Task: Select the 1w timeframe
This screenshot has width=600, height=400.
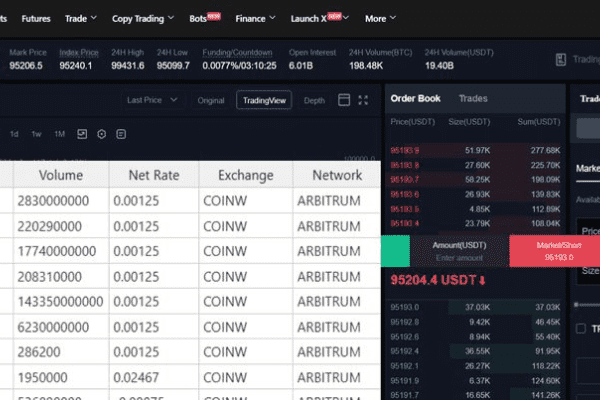Action: coord(36,134)
